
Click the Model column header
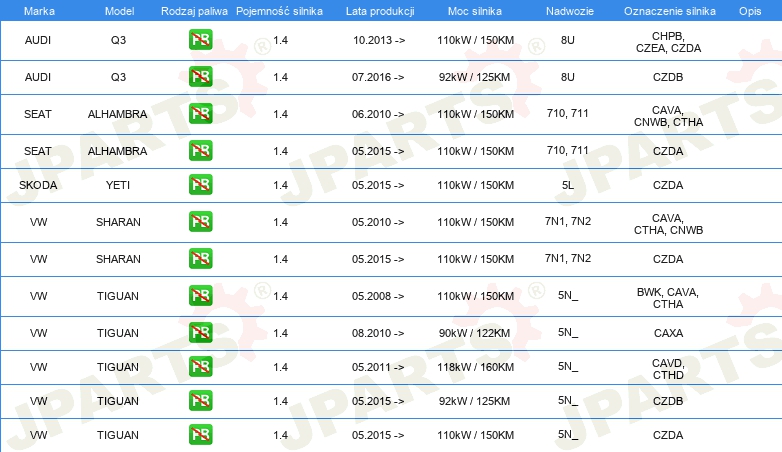point(119,11)
